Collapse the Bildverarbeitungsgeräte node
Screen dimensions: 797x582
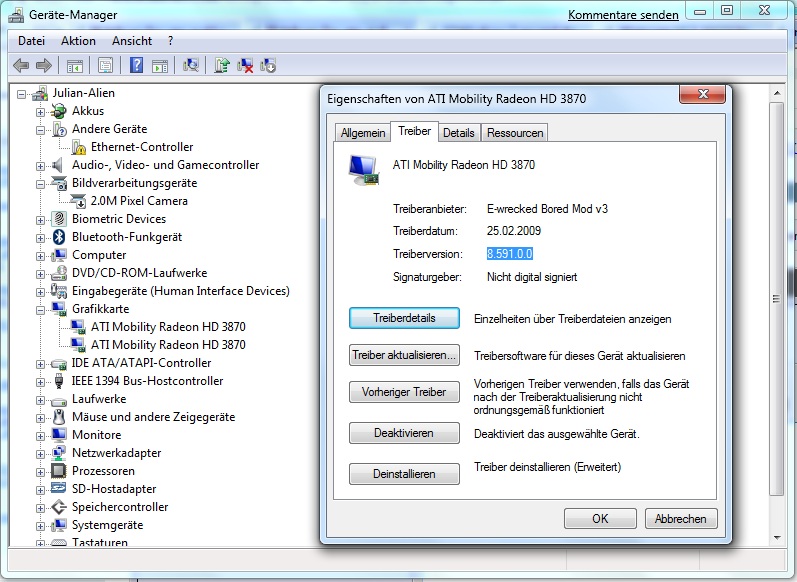[40, 185]
